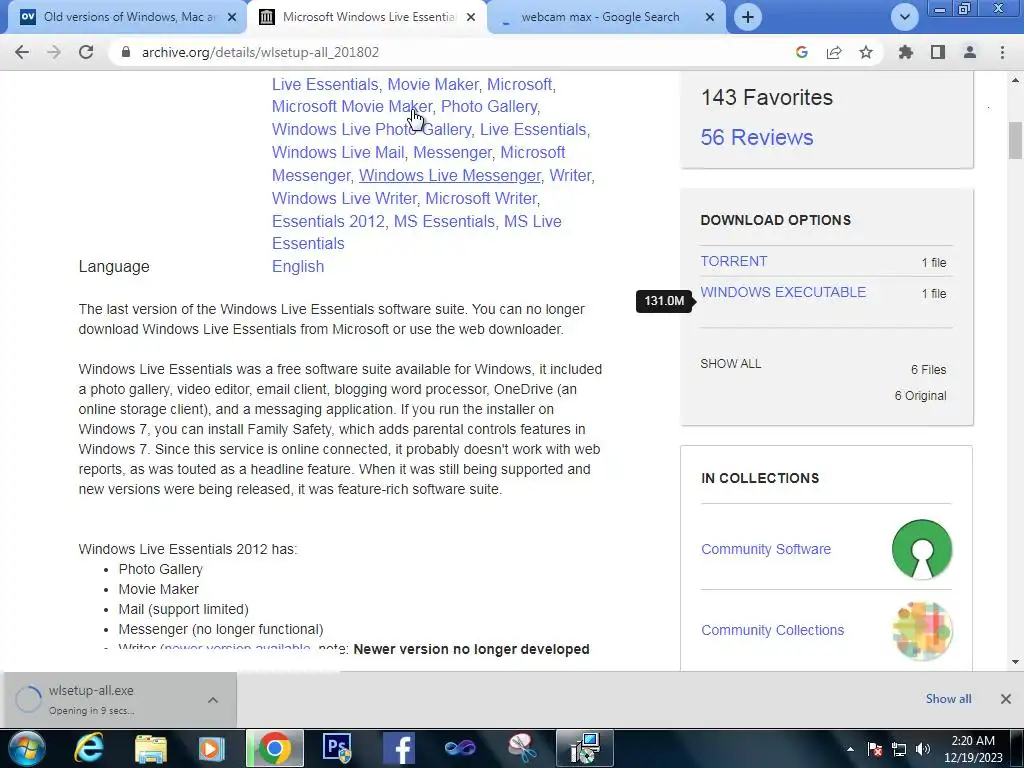1024x768 pixels.
Task: Launch Internet Explorer from the taskbar
Action: pos(88,748)
